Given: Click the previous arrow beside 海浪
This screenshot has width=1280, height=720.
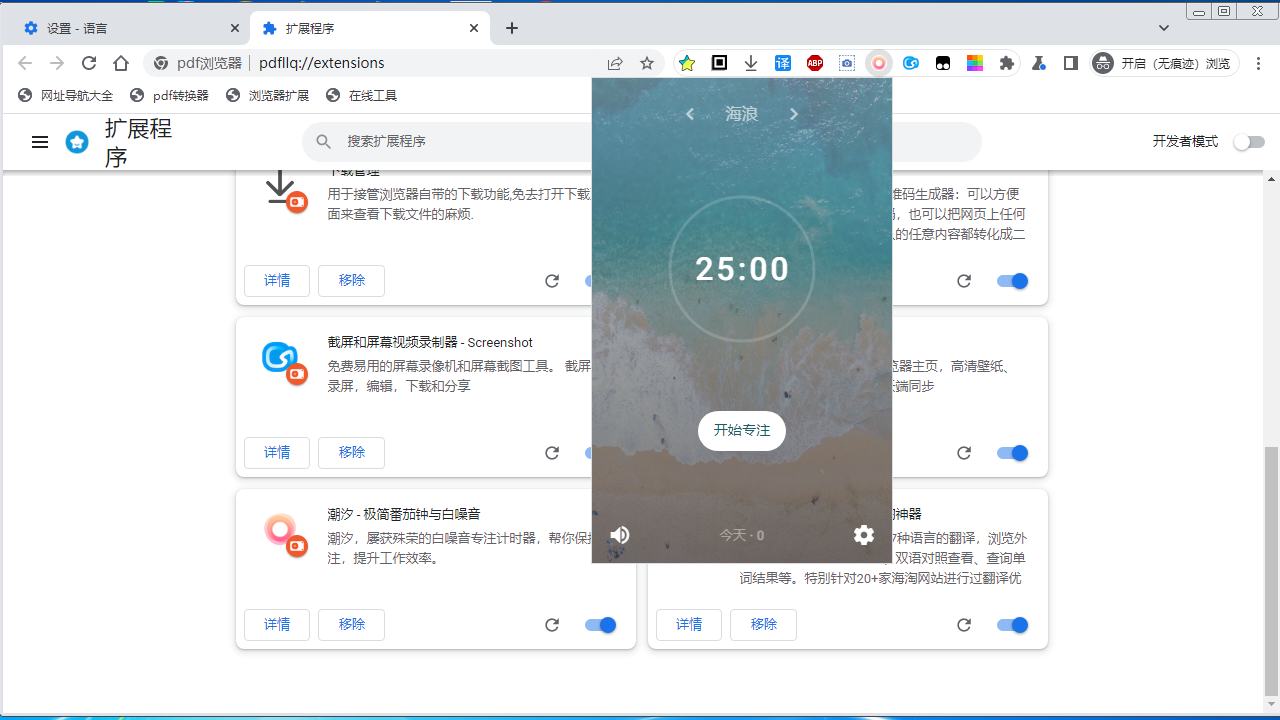Looking at the screenshot, I should coord(689,114).
